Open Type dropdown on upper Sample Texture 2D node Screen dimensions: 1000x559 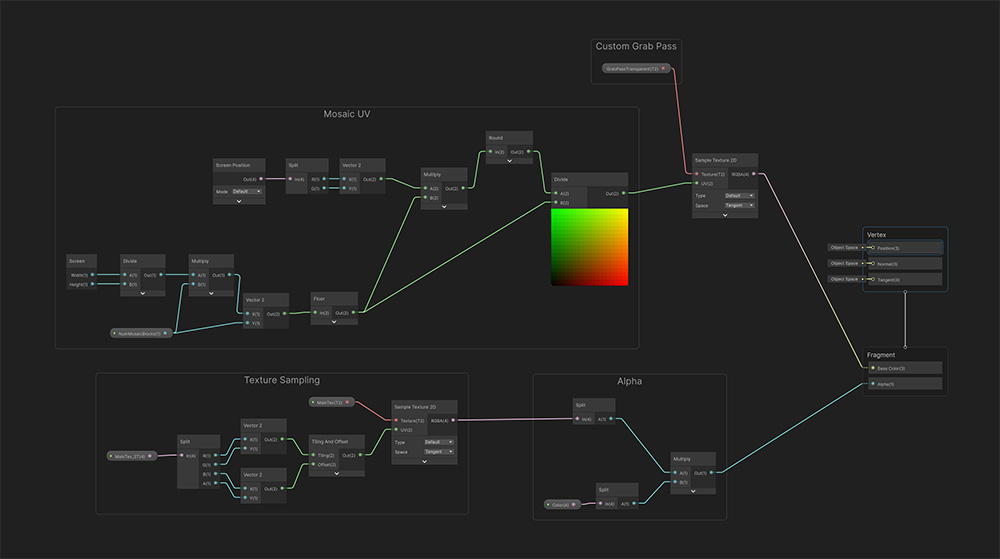[739, 196]
